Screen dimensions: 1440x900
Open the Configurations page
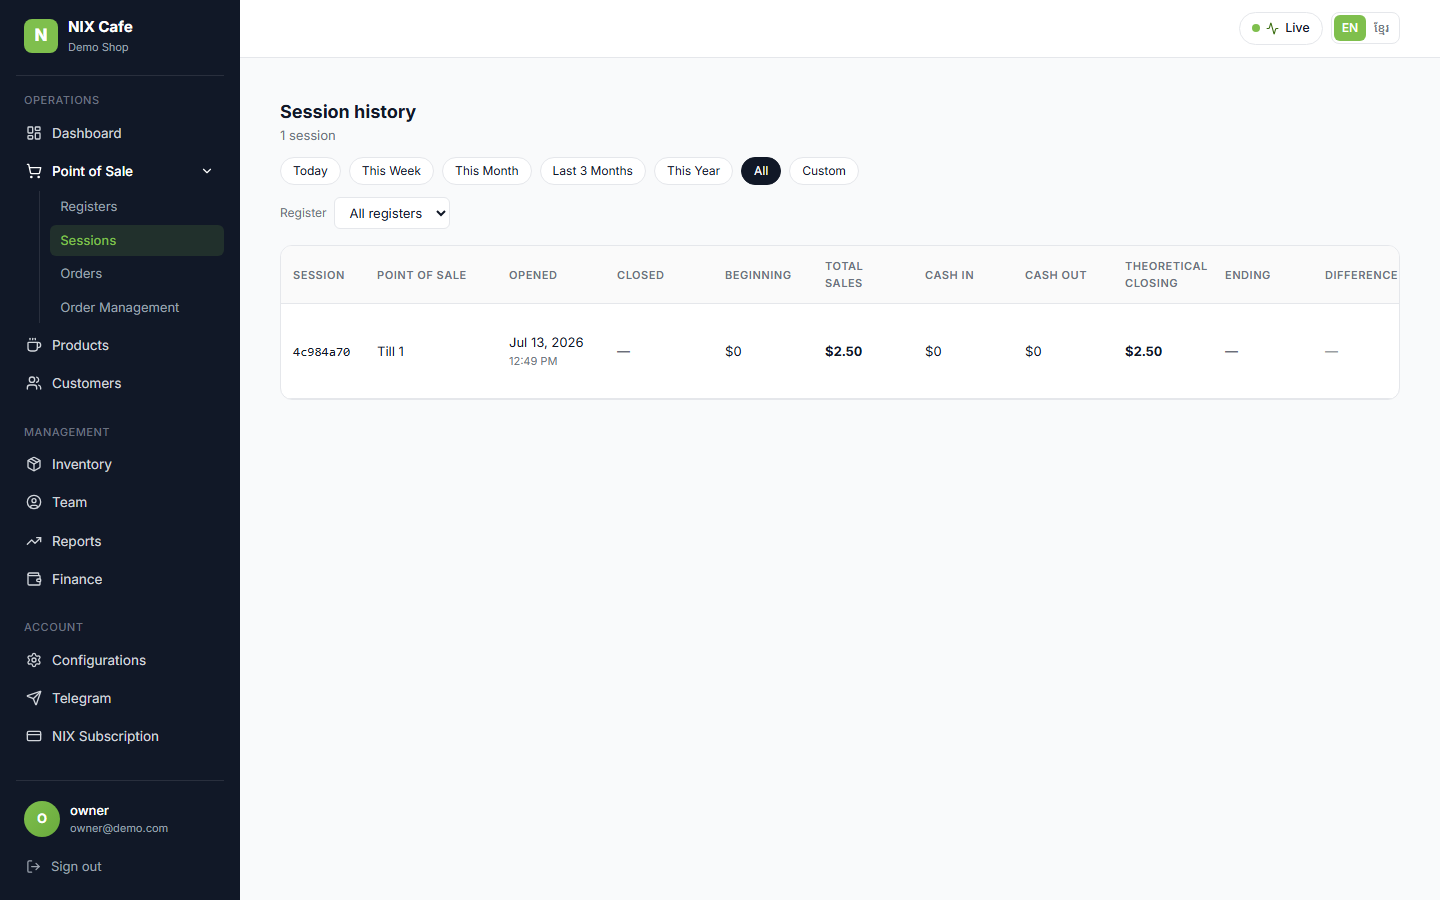point(120,660)
